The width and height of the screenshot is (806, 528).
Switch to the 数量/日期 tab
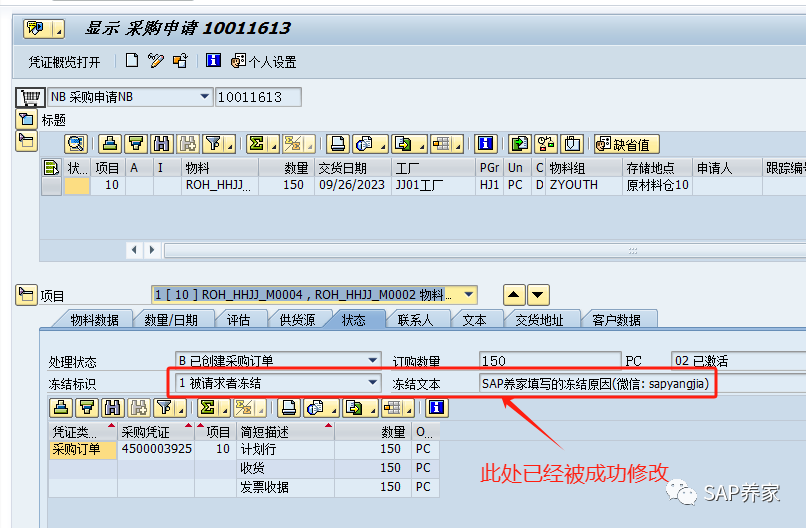171,320
